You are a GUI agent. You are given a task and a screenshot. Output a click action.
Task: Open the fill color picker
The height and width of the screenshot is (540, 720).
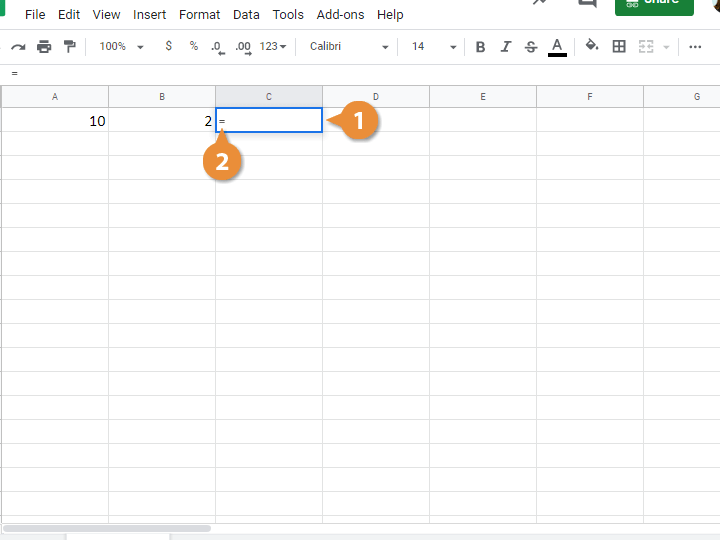click(592, 47)
